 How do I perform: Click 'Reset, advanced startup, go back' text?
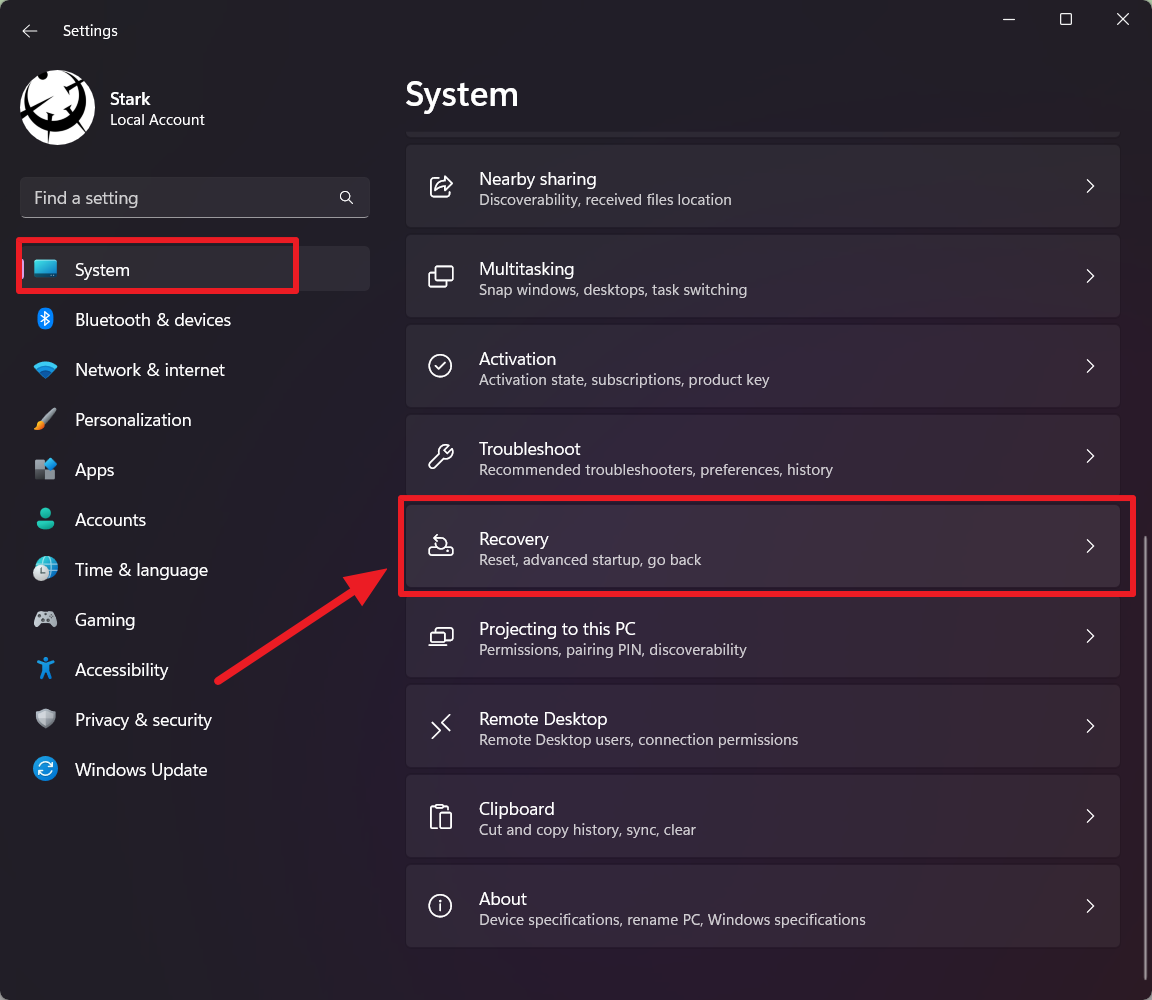tap(590, 560)
